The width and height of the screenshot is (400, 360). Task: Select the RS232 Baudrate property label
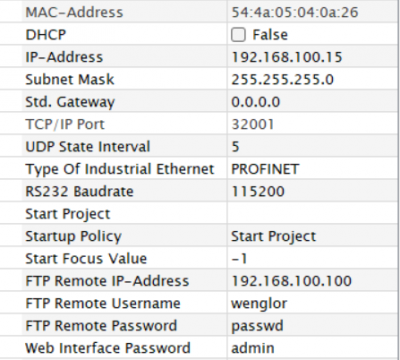pos(79,191)
